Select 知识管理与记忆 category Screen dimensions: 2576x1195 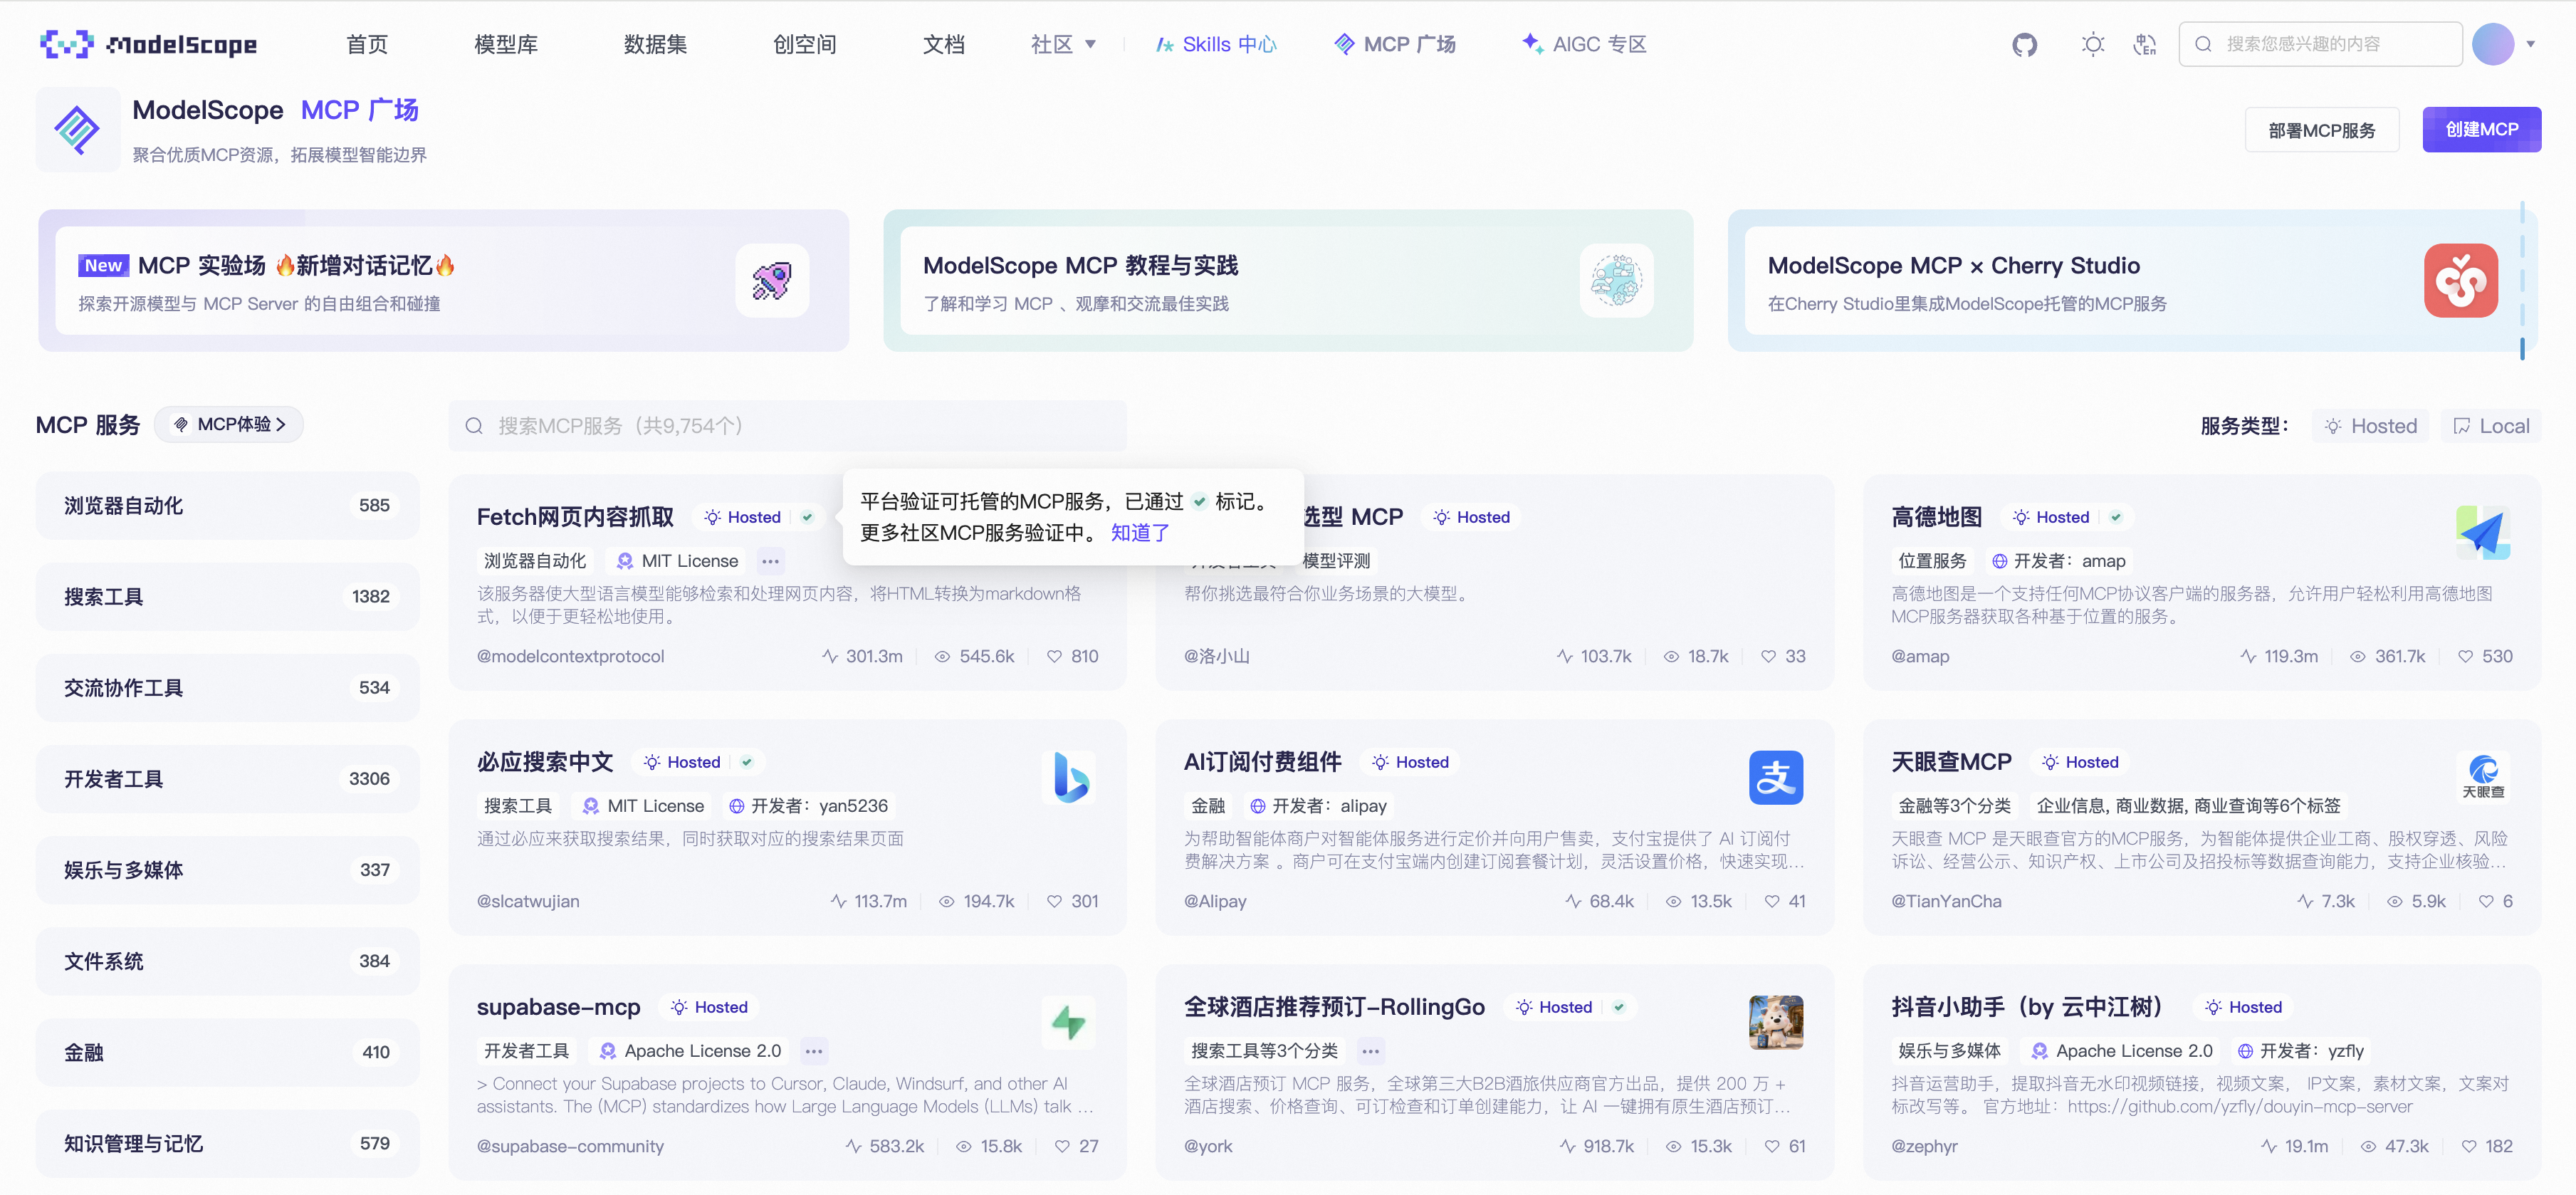(227, 1143)
